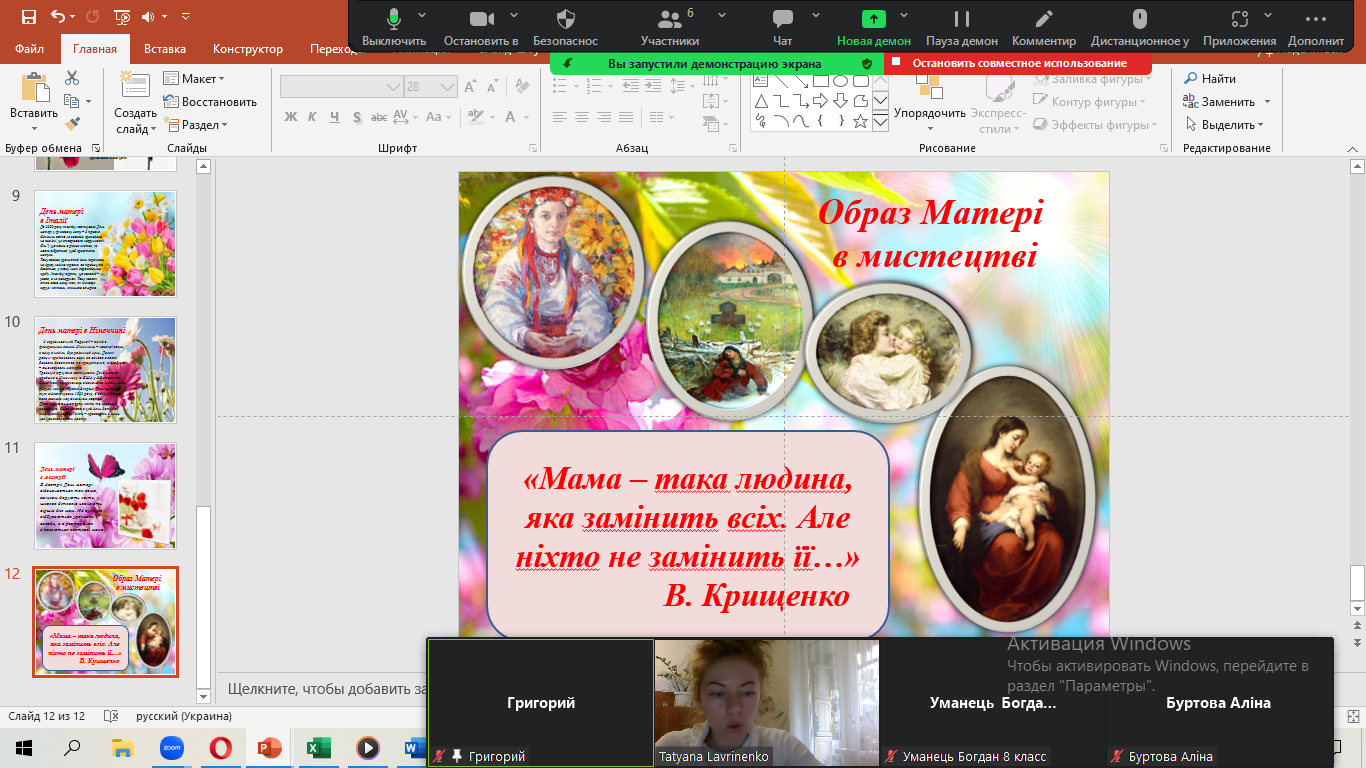
Task: Select slide 10 thumbnail about Німеччина
Action: 105,370
